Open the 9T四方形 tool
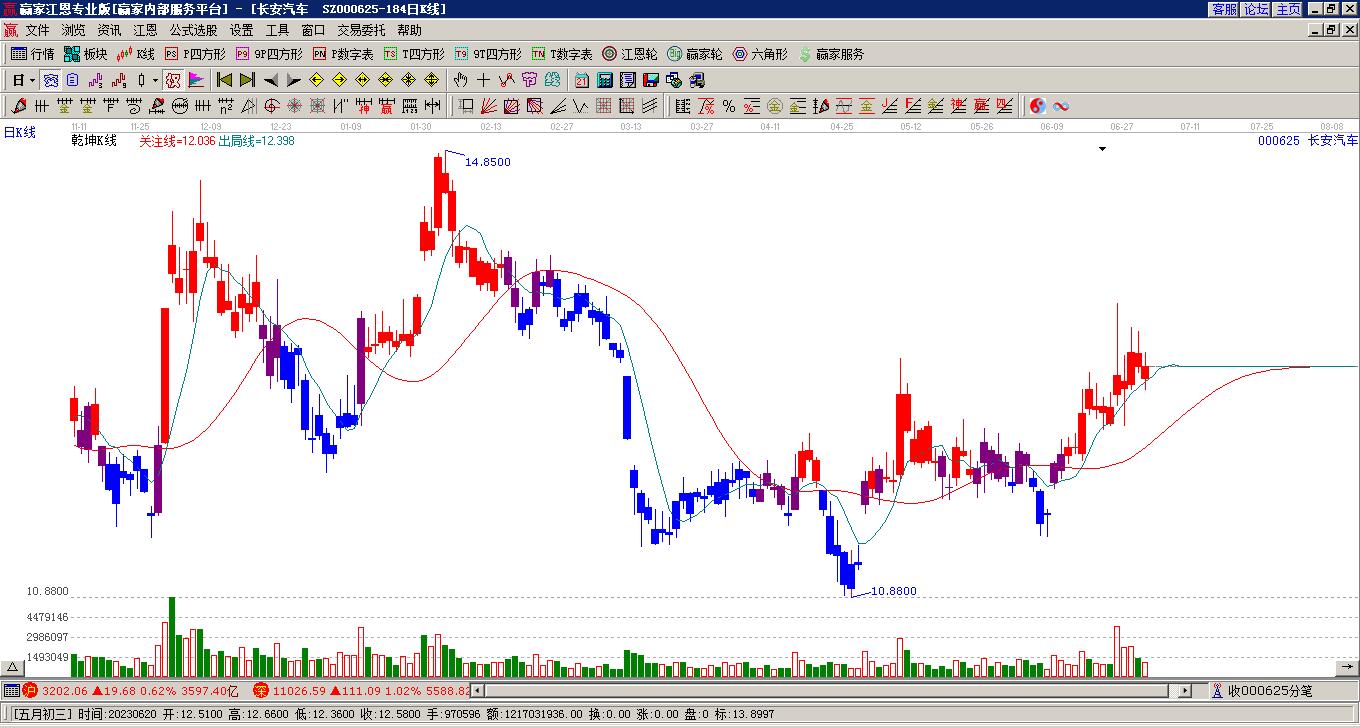1360x728 pixels. click(x=488, y=54)
